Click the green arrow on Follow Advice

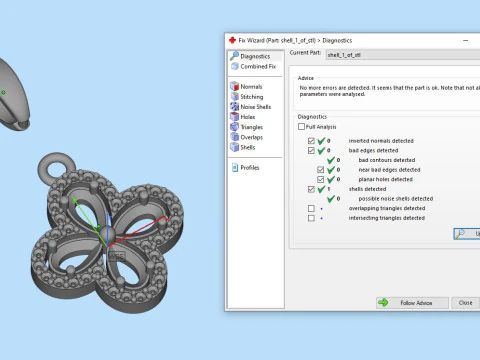(383, 302)
